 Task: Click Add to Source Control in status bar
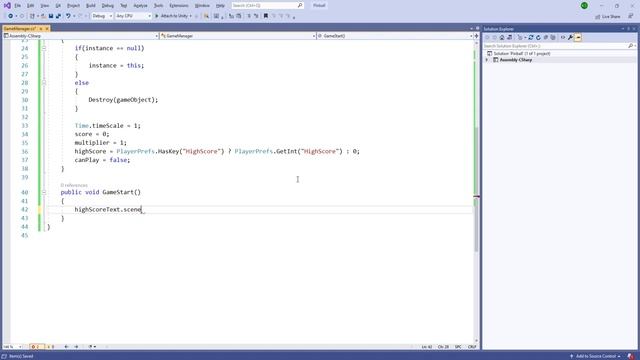click(x=595, y=356)
